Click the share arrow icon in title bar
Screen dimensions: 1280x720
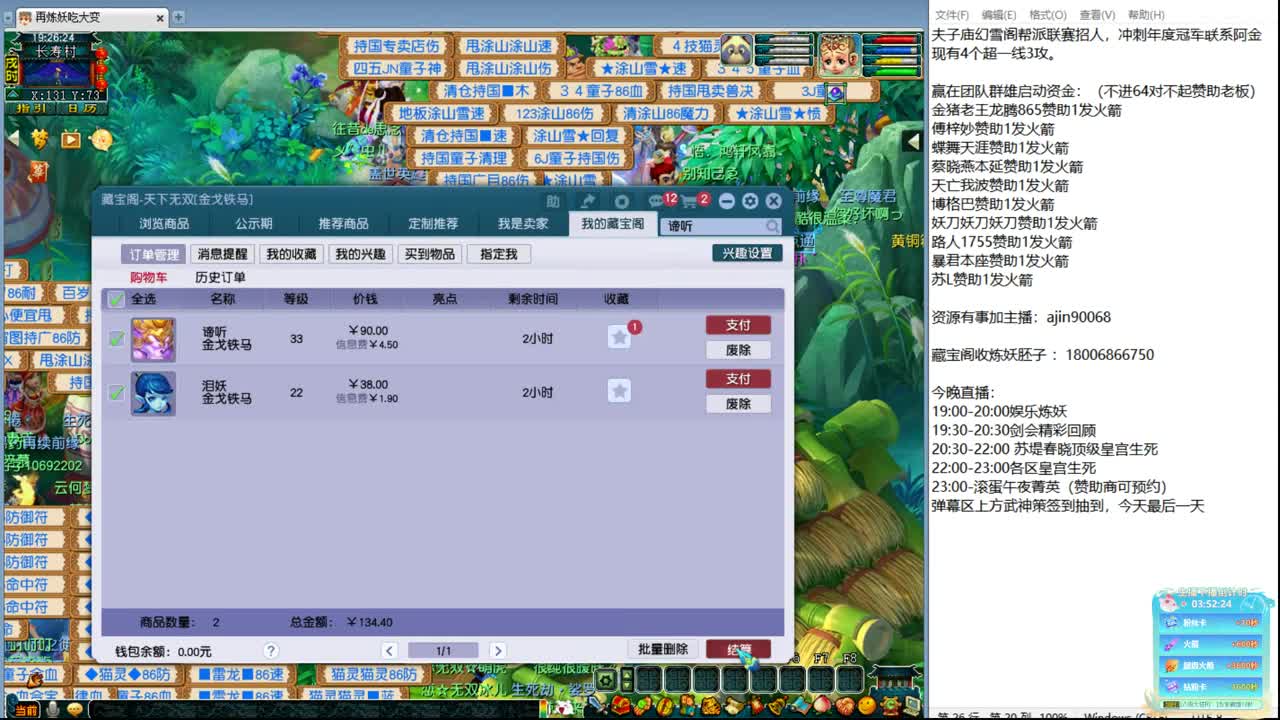(x=588, y=201)
